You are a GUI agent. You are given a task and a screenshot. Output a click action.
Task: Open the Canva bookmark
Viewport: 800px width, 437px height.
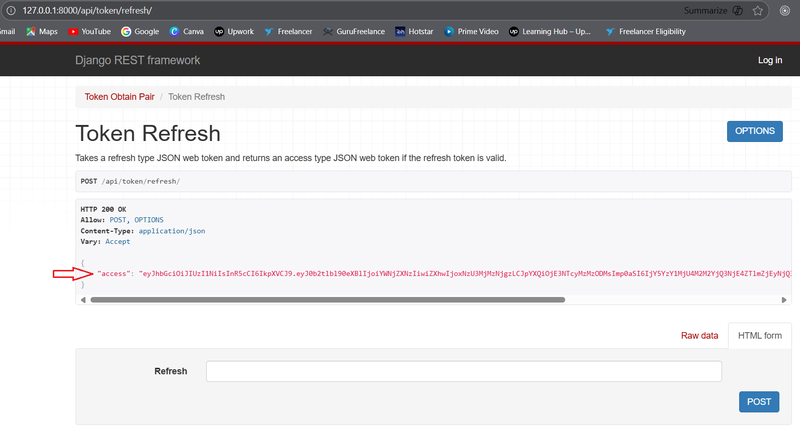coord(186,31)
